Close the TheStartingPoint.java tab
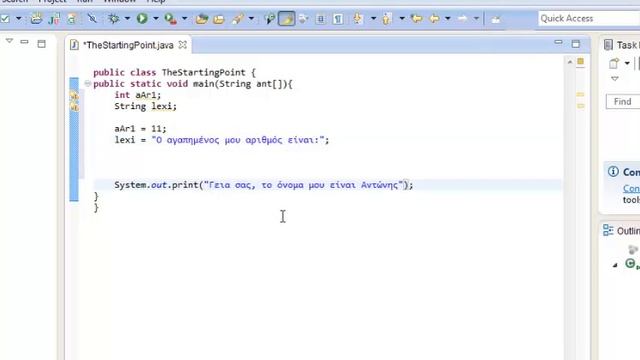The height and width of the screenshot is (360, 640). tap(183, 44)
